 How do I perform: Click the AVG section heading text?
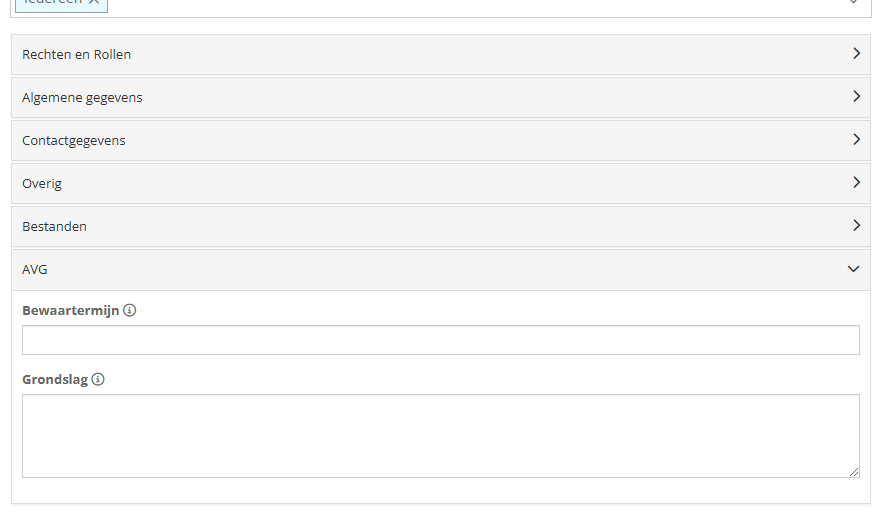[34, 270]
